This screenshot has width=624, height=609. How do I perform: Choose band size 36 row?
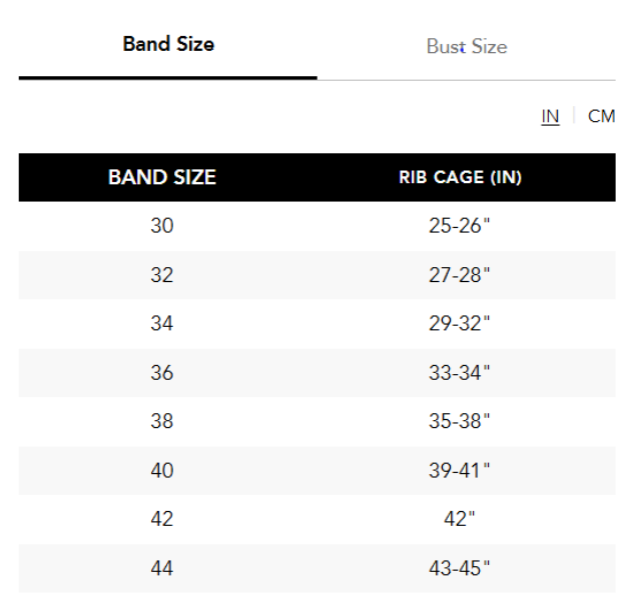point(162,373)
